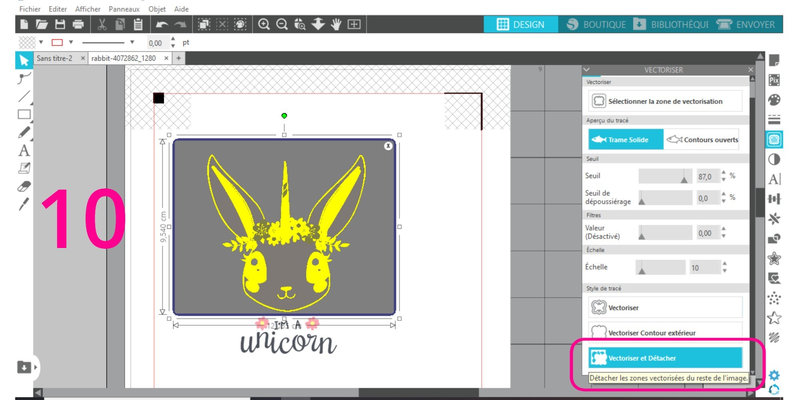Viewport: 800px width, 400px height.
Task: Open the Trace panel icon in right sidebar
Action: pos(773,139)
